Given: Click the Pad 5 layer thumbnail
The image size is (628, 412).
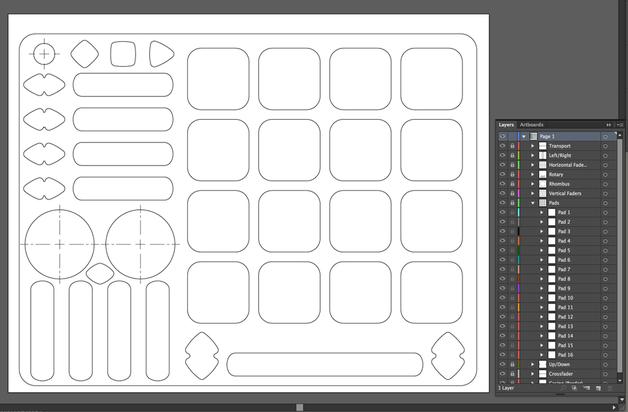Looking at the screenshot, I should [552, 251].
